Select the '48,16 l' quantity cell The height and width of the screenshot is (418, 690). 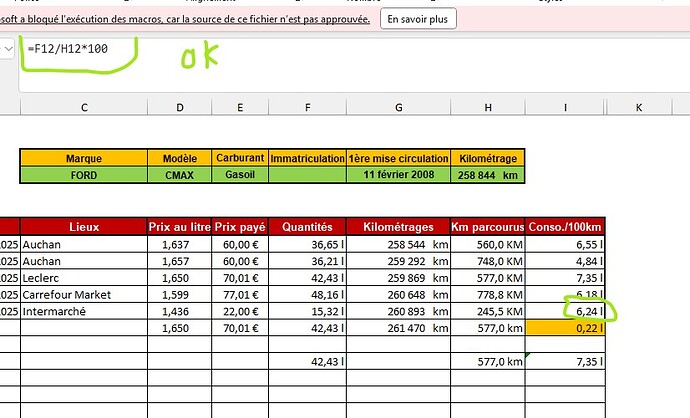point(308,295)
